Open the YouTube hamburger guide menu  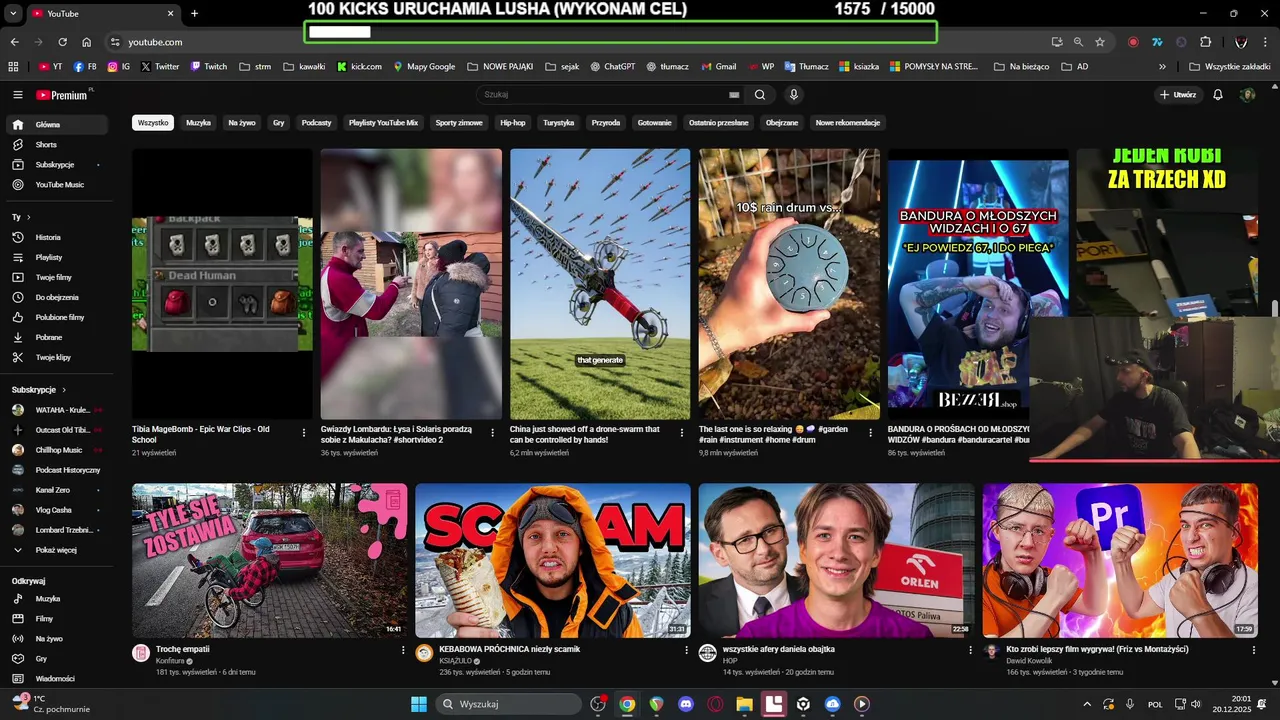coord(18,95)
